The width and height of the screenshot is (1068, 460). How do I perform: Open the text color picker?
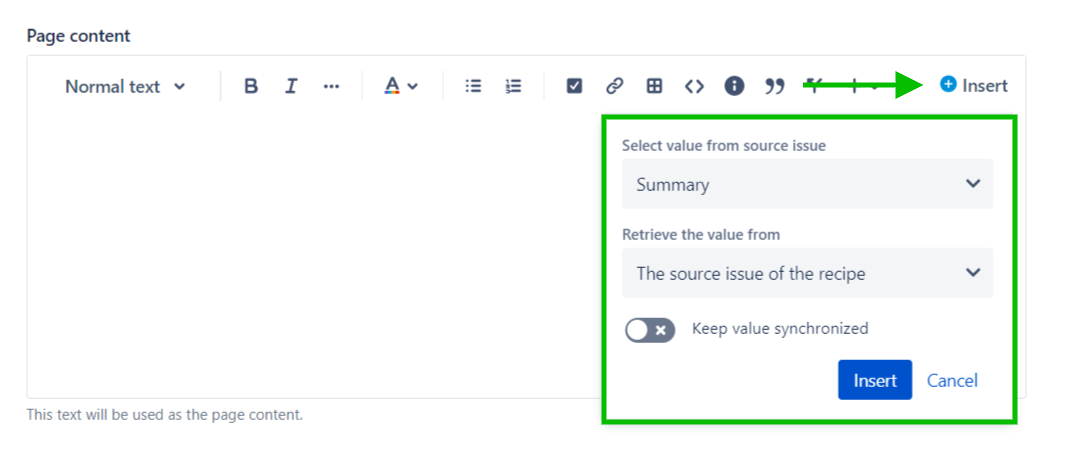pos(401,86)
